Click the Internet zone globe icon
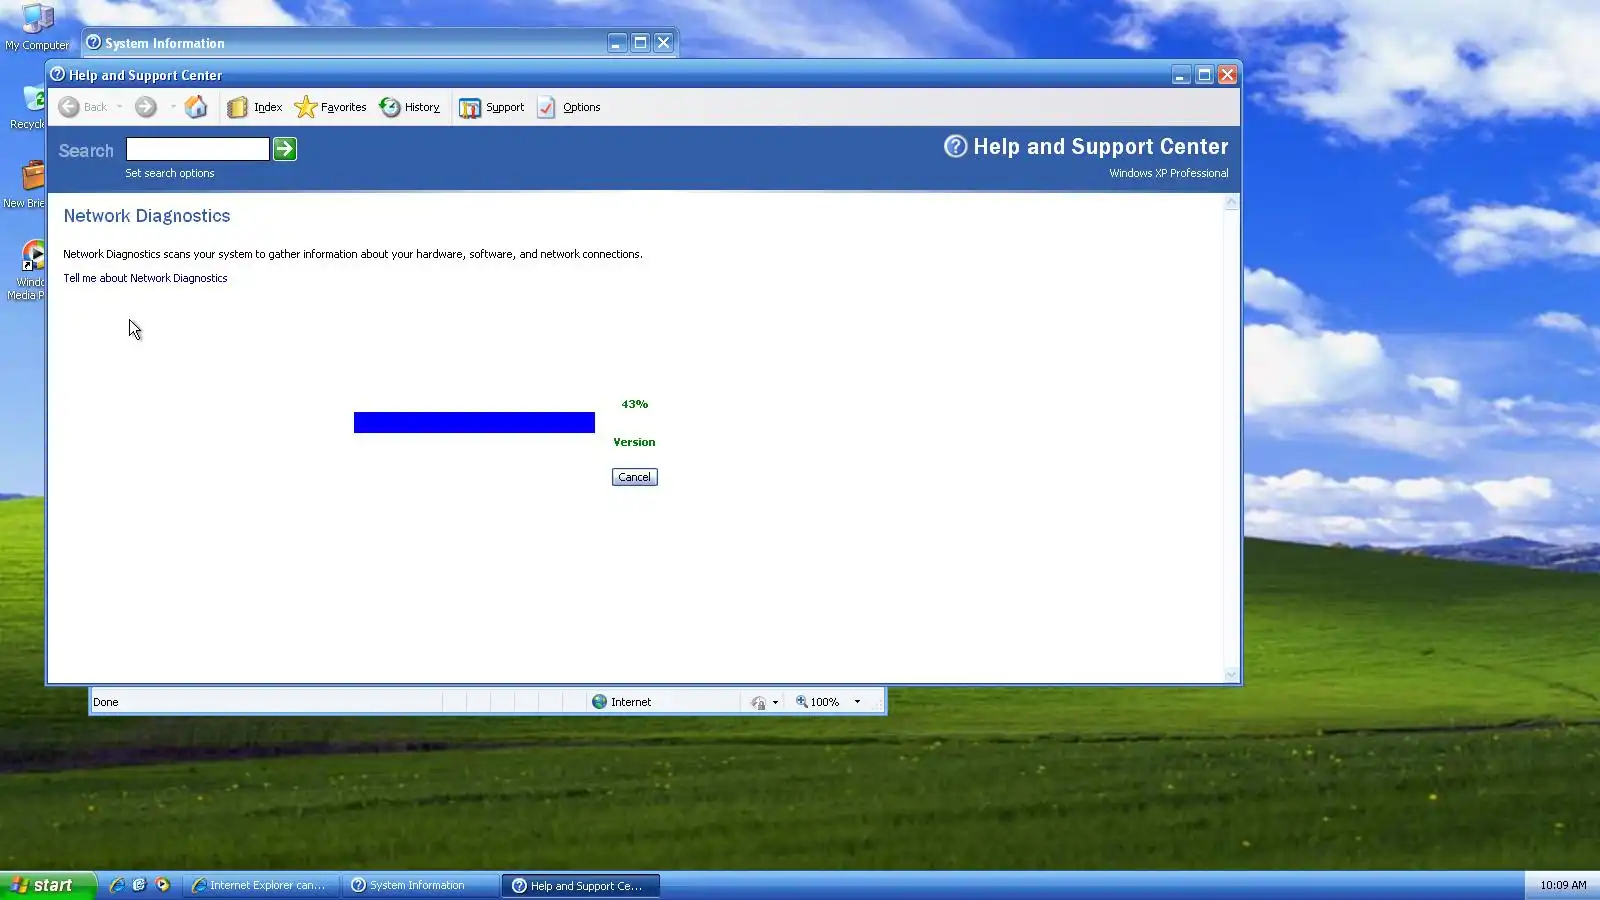1600x900 pixels. [x=600, y=702]
